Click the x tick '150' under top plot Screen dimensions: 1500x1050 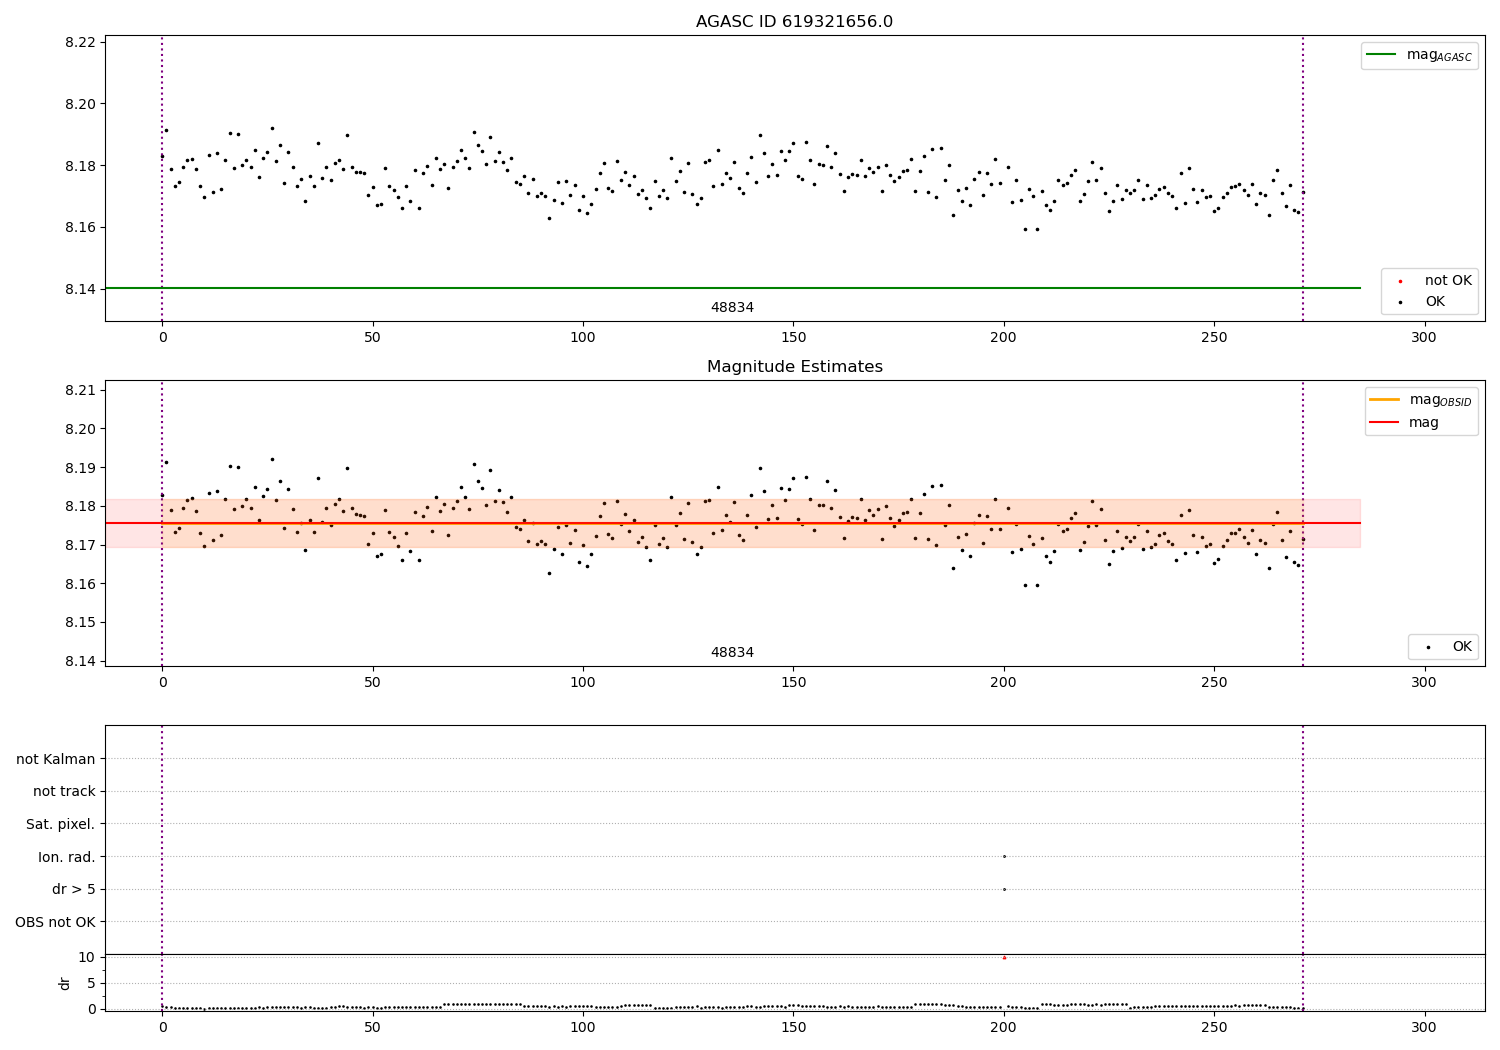pos(793,338)
